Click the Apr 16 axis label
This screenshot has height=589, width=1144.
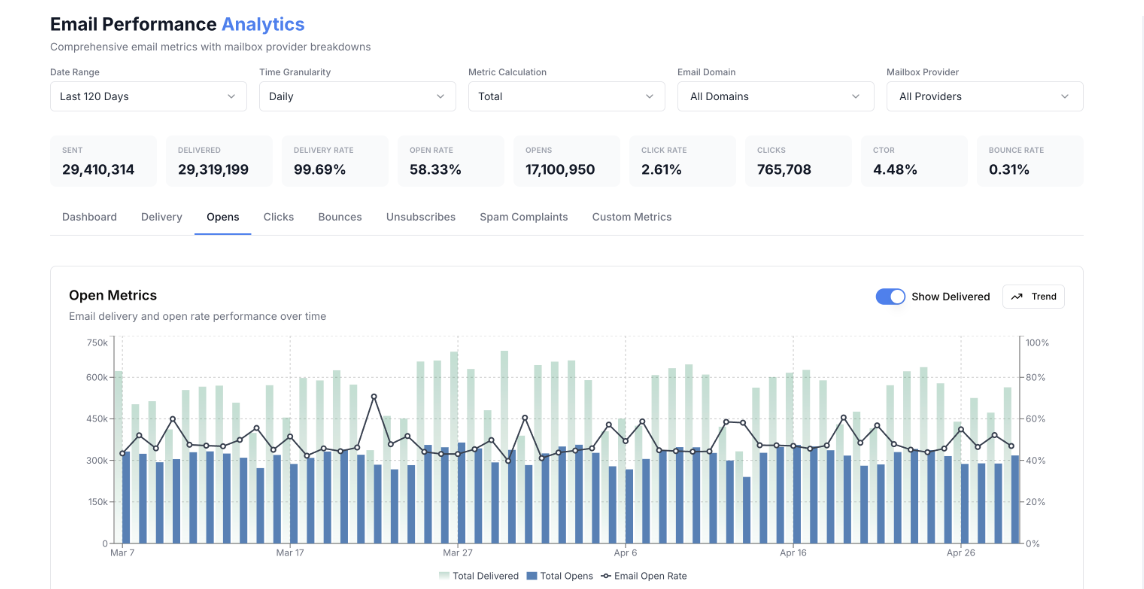[x=793, y=554]
